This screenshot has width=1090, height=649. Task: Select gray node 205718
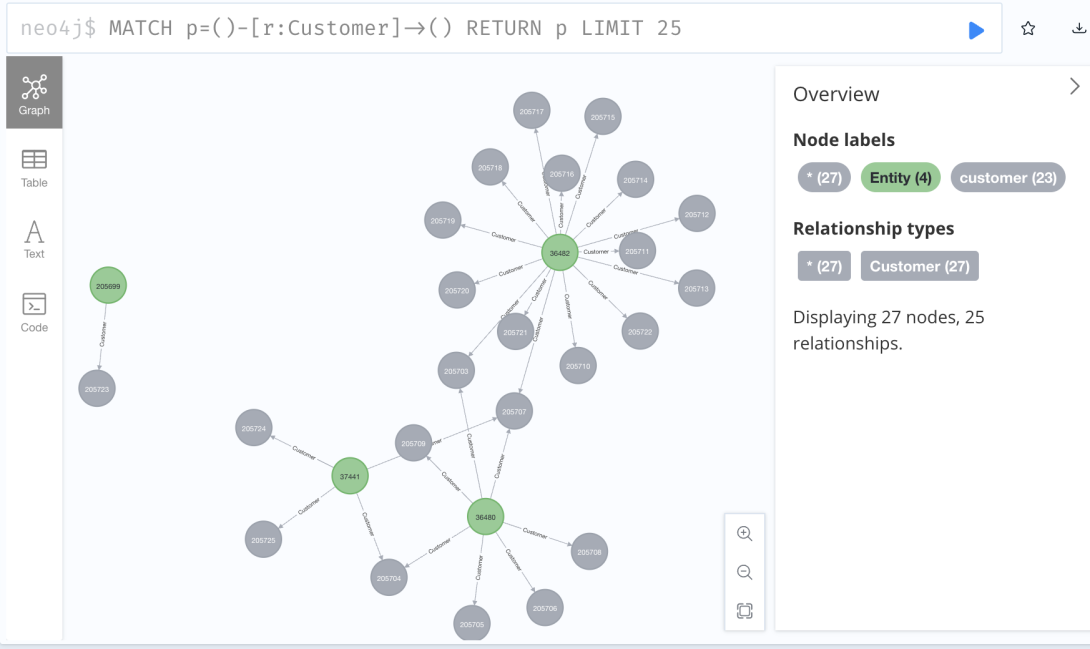coord(490,167)
